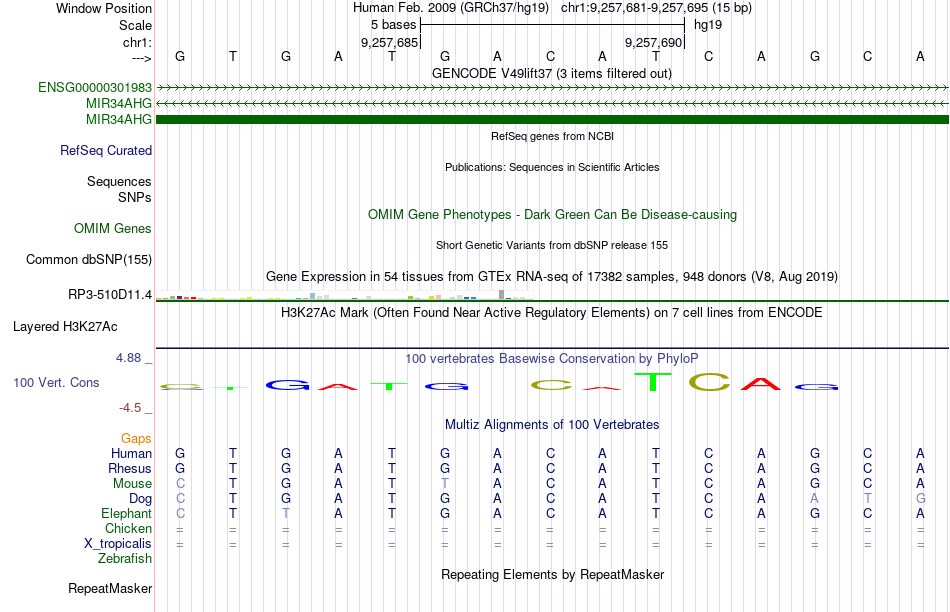Image resolution: width=950 pixels, height=612 pixels.
Task: Click Multiz Alignments of 100 Vertebrates title
Action: click(552, 425)
